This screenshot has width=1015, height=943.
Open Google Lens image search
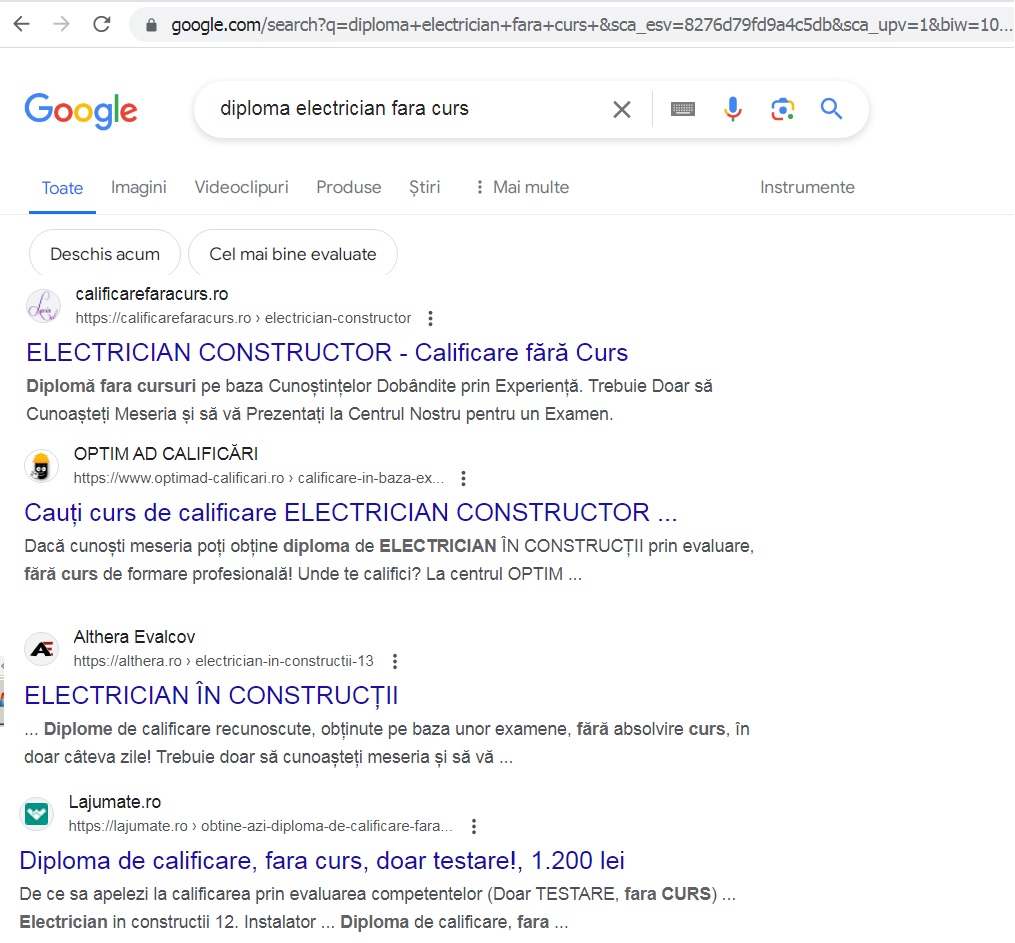(x=783, y=109)
